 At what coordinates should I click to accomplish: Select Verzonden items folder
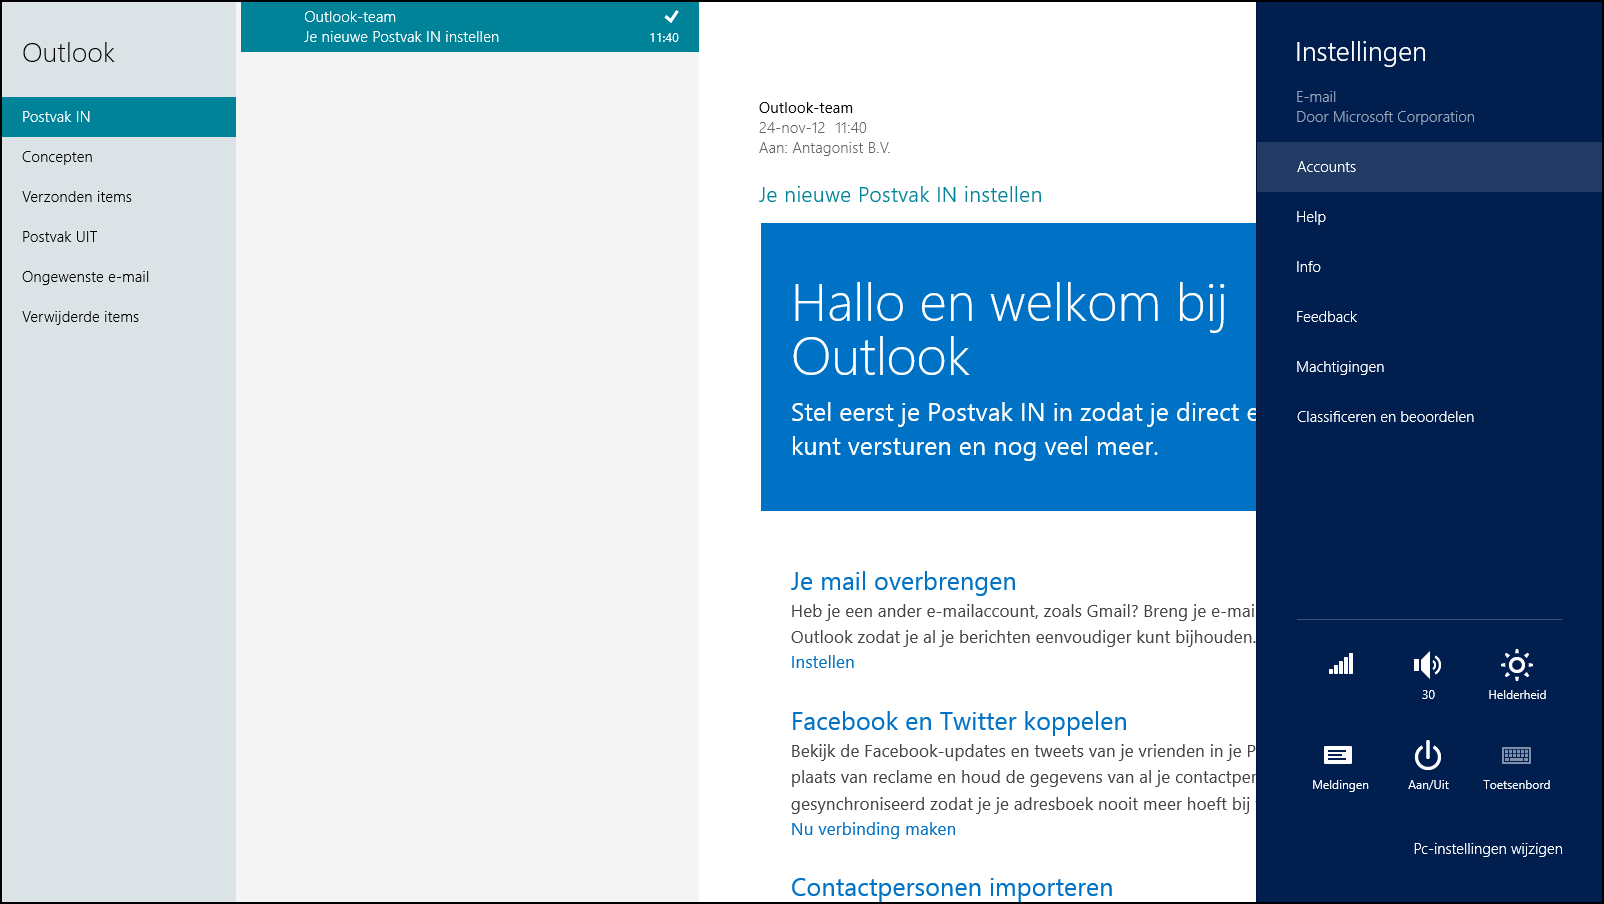119,197
